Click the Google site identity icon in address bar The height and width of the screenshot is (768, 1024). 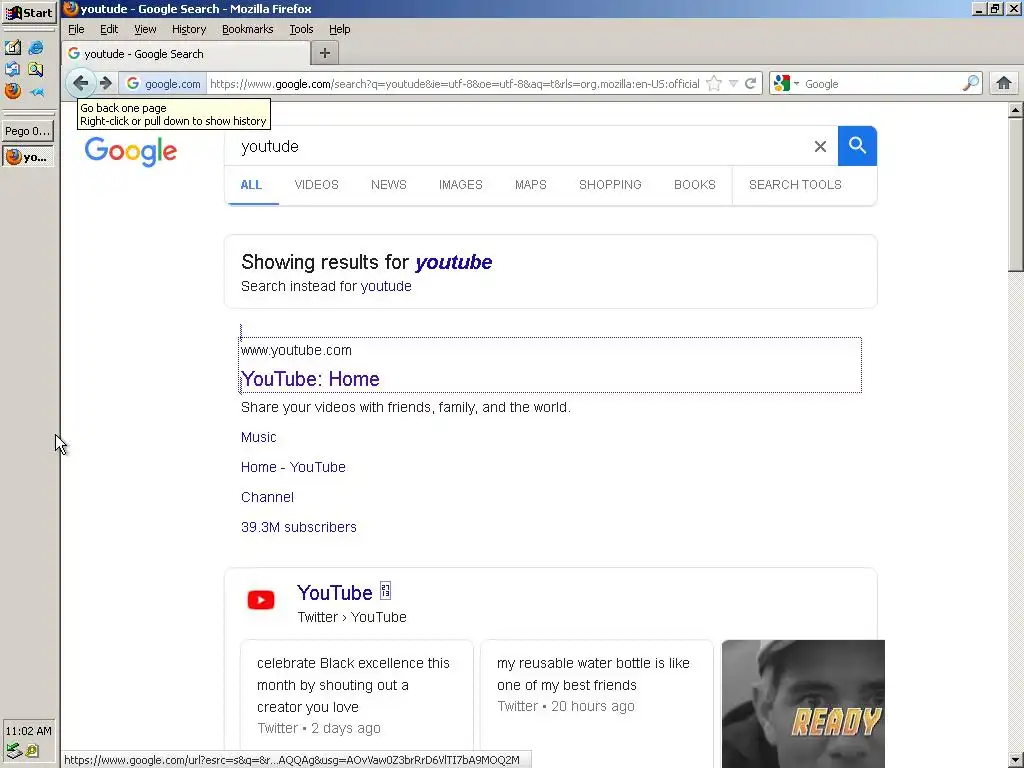pos(133,83)
